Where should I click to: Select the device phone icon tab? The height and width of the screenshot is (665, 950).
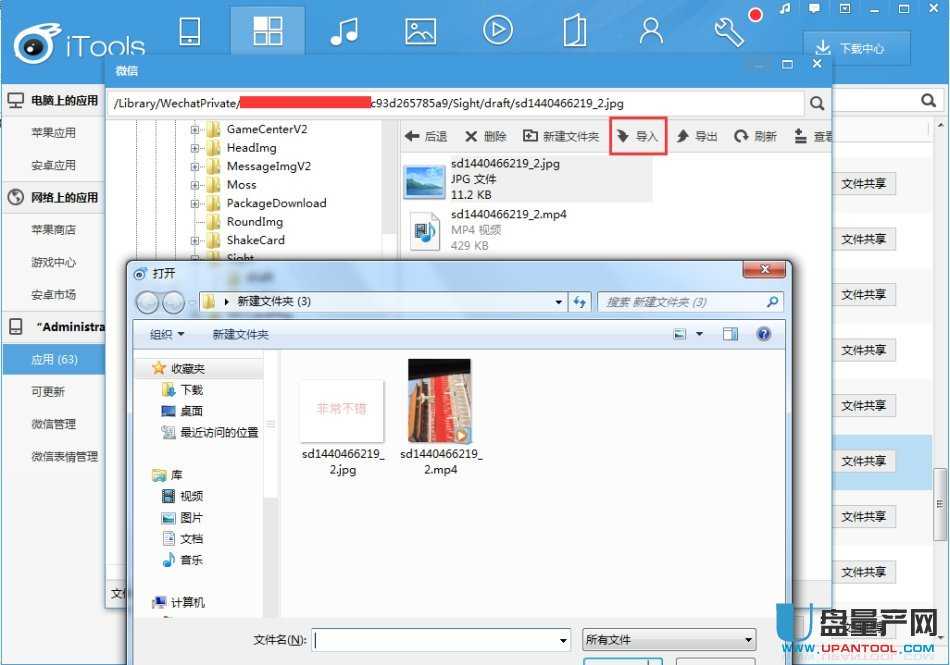tap(190, 31)
